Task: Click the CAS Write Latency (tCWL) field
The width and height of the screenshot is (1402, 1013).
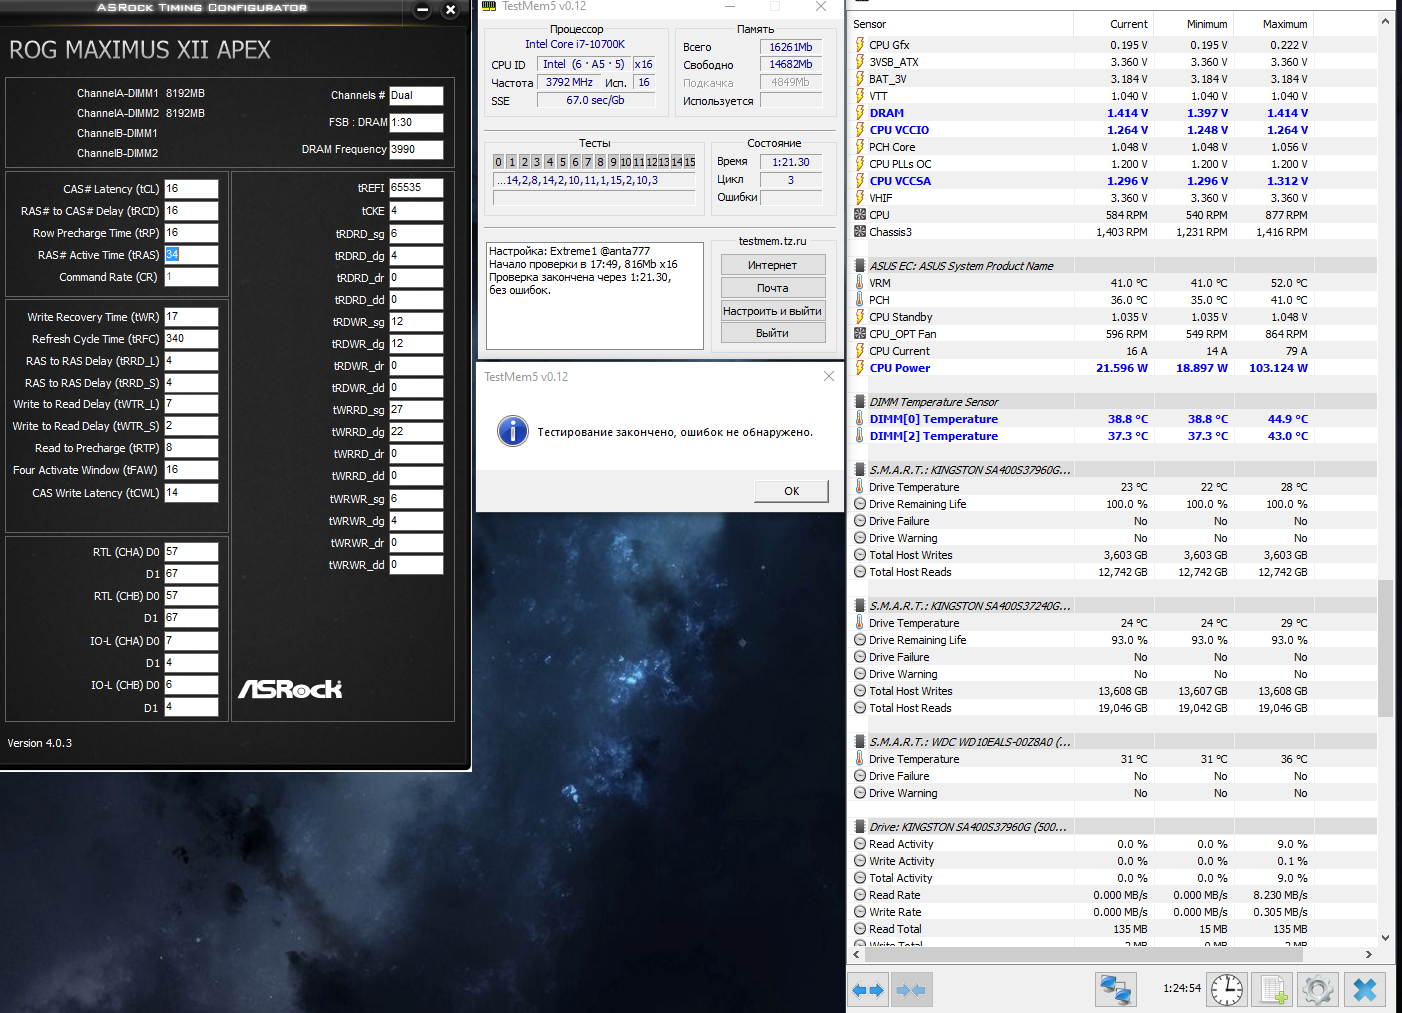Action: pos(191,493)
